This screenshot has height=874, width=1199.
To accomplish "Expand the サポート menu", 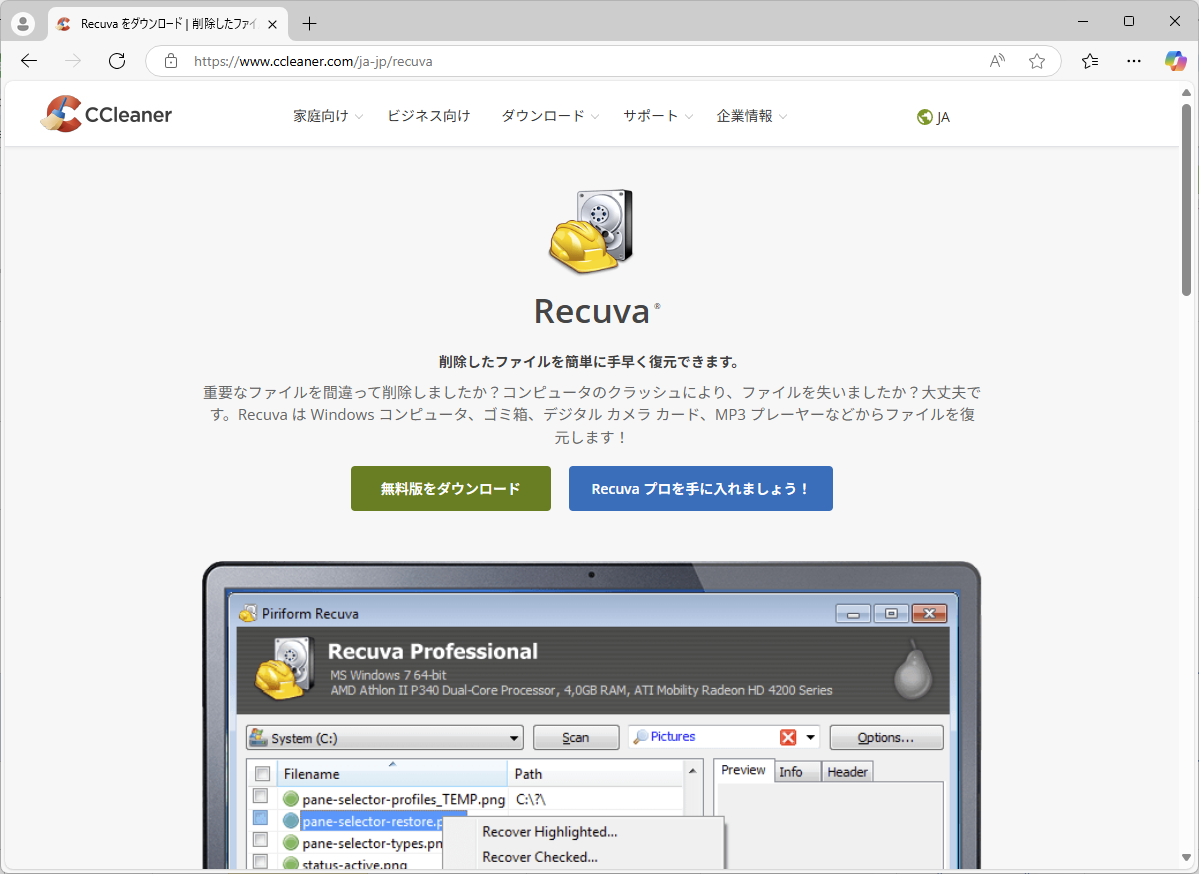I will 658,116.
